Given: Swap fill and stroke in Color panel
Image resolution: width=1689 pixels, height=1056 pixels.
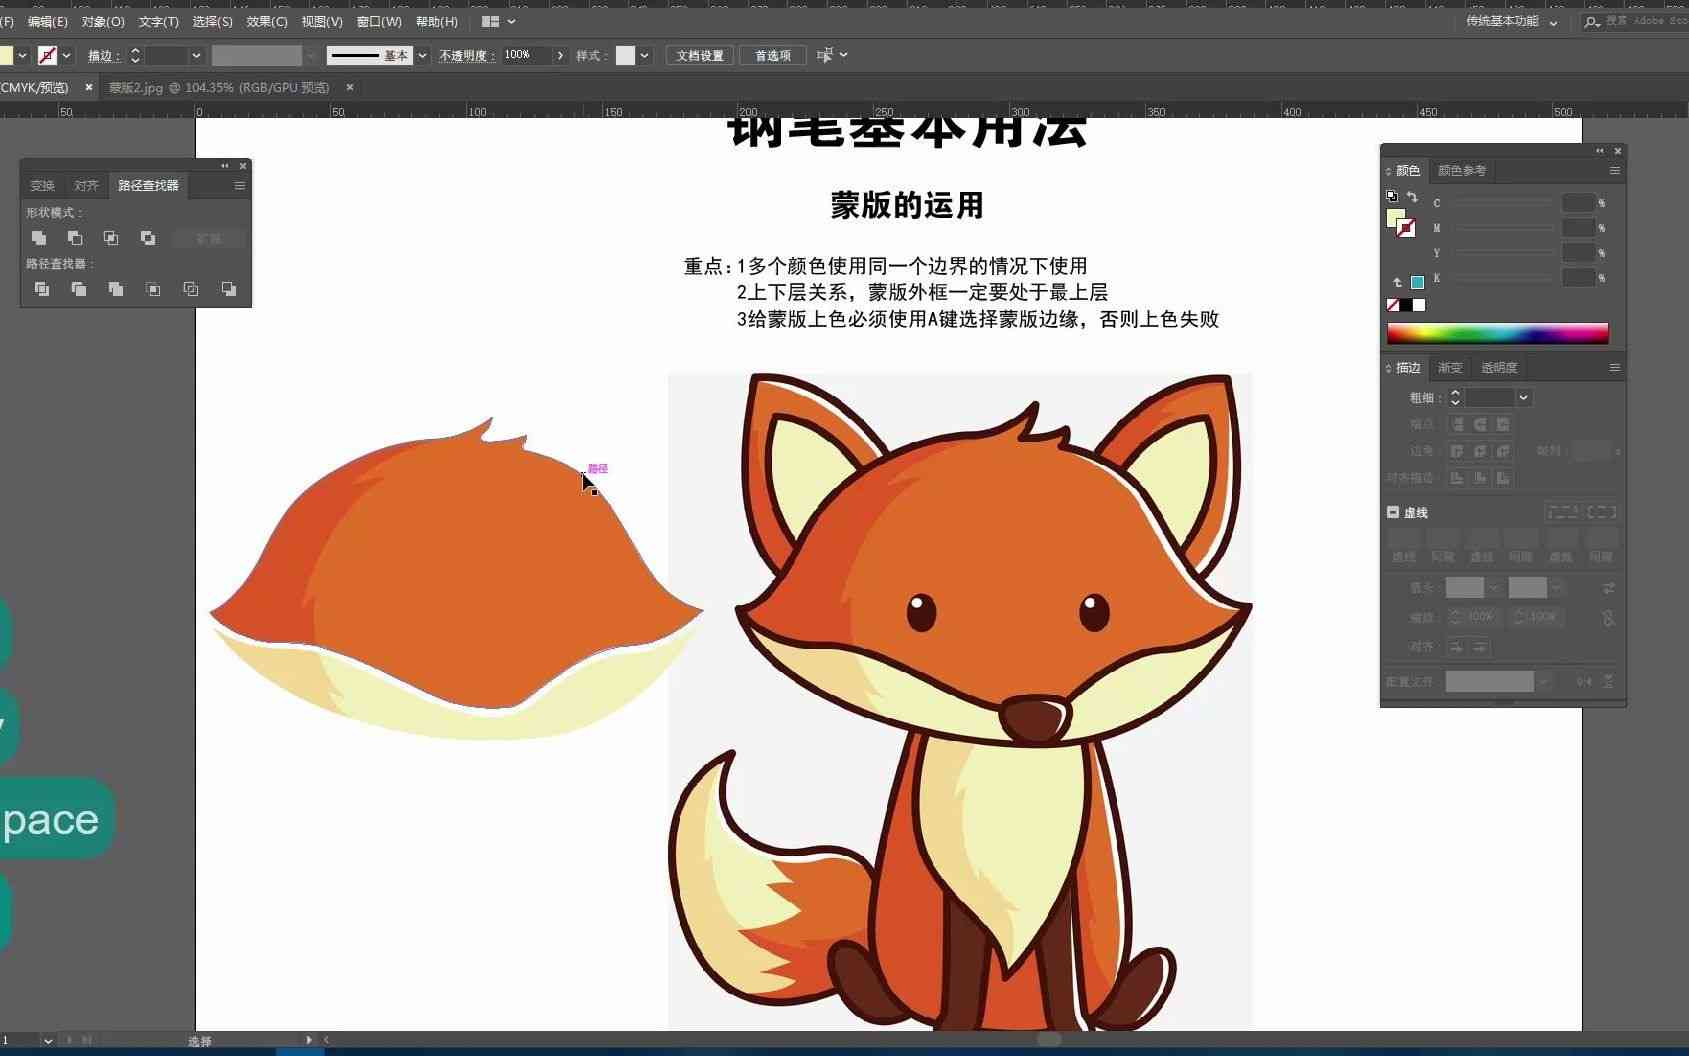Looking at the screenshot, I should (x=1412, y=197).
